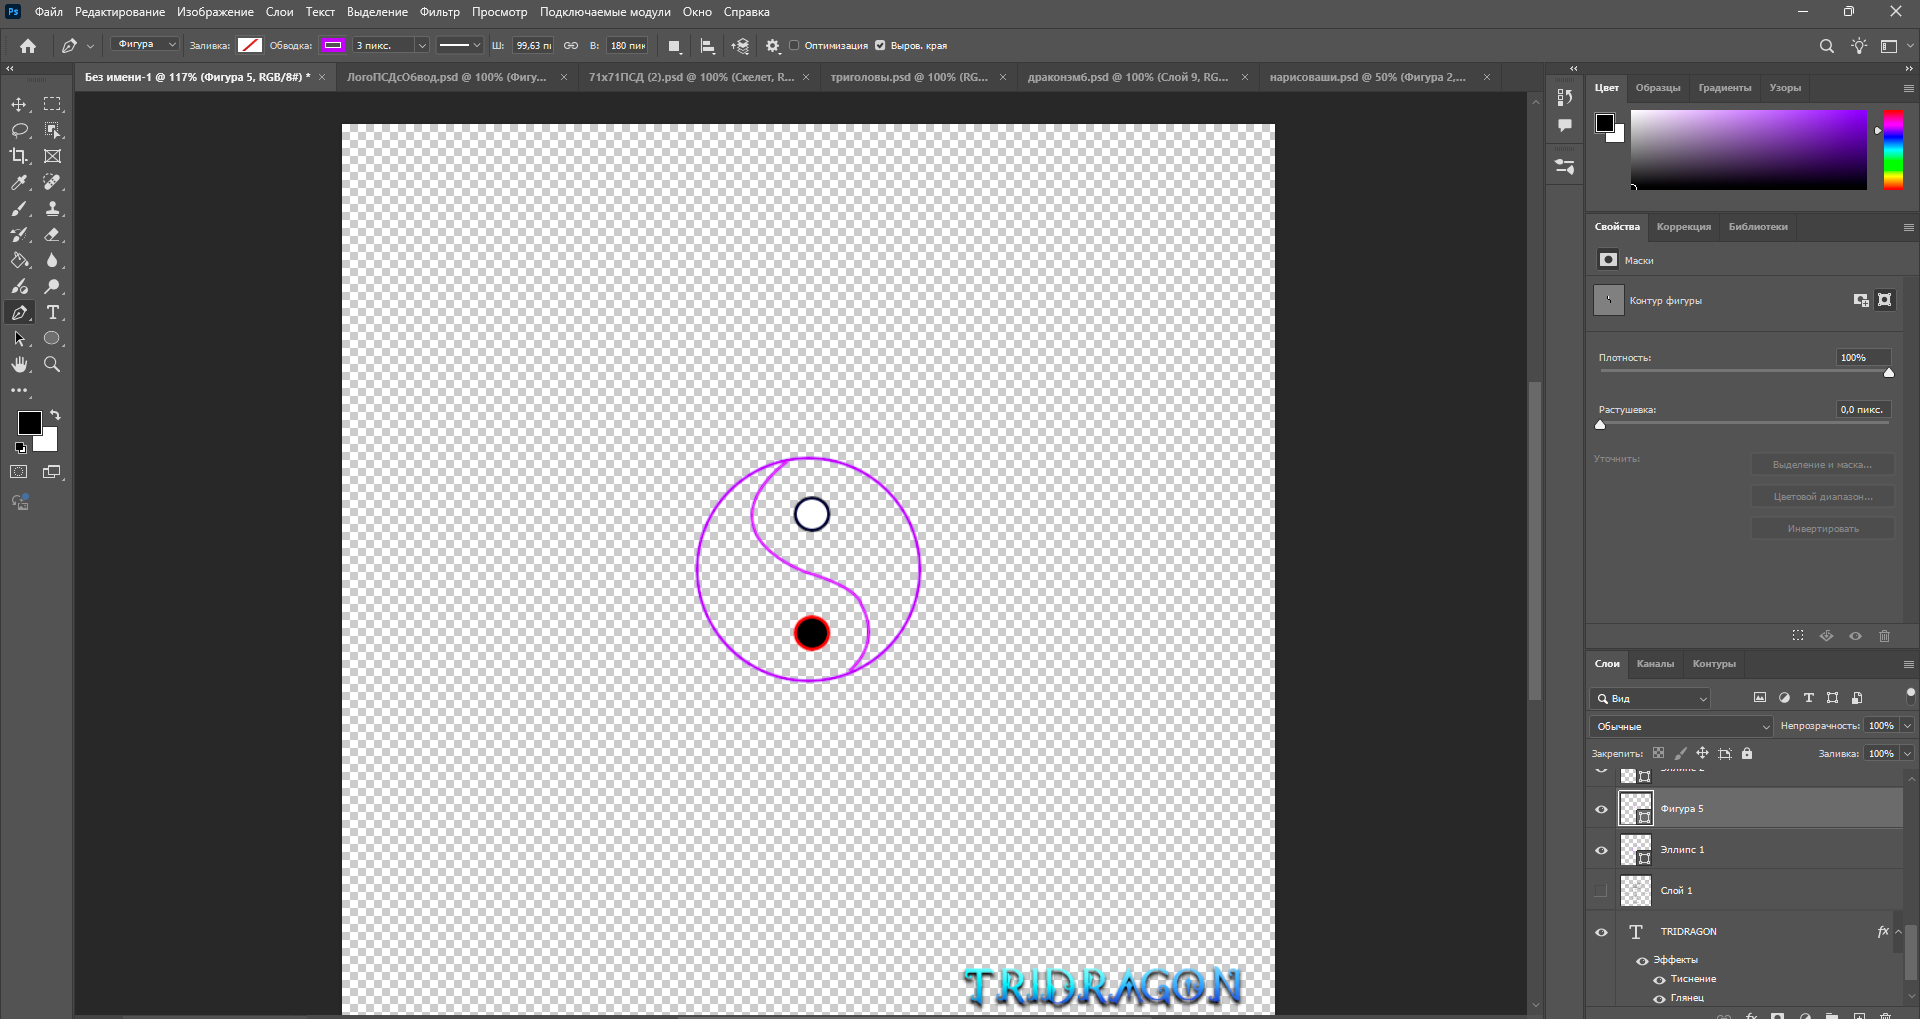Open the Фигура tool mode dropdown

click(145, 45)
